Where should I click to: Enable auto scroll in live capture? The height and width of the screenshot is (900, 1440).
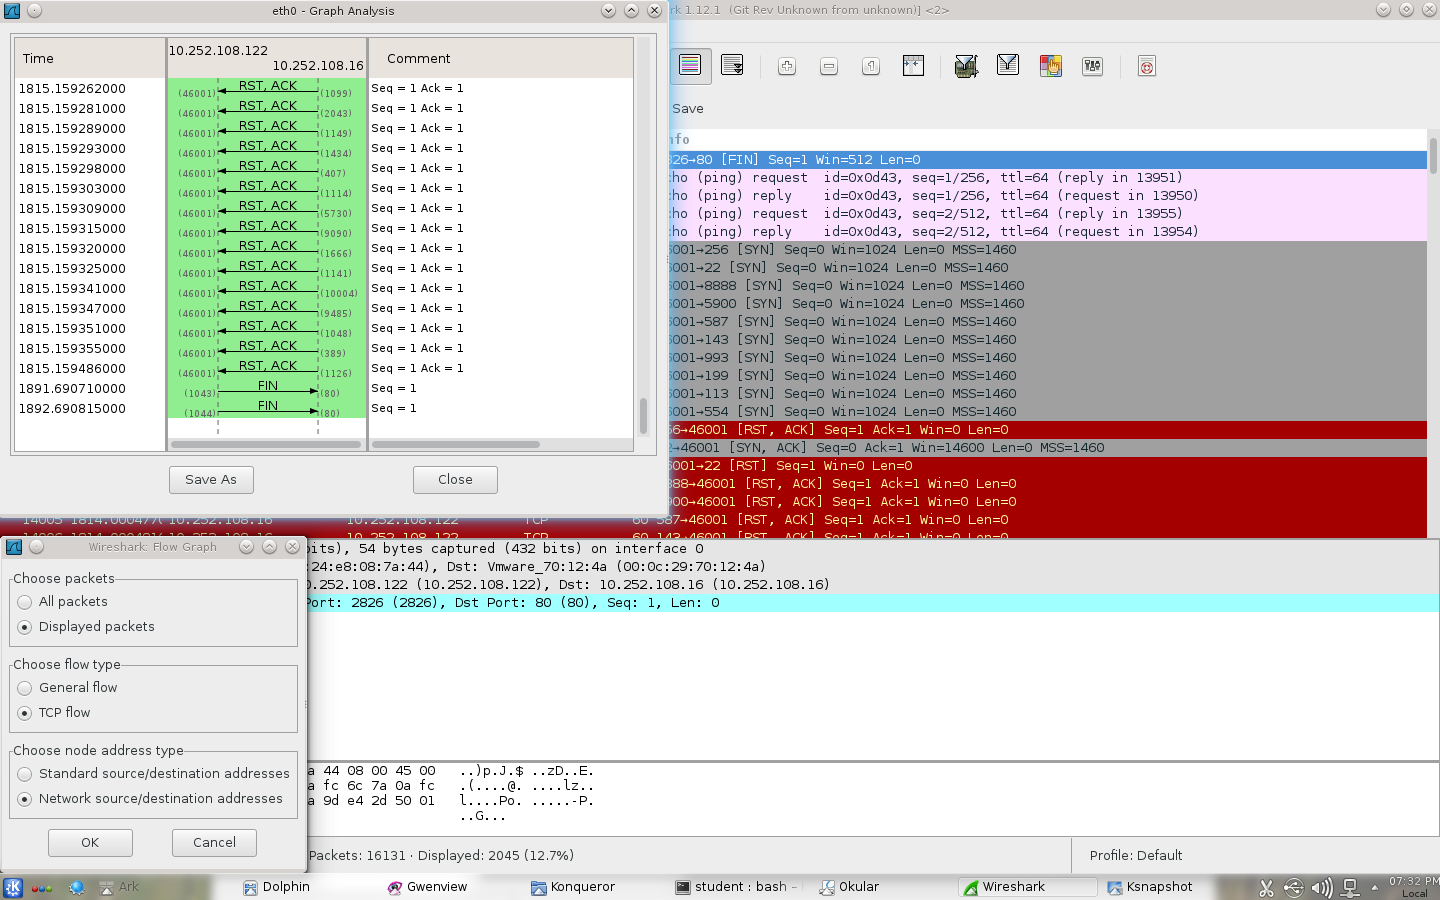[732, 66]
